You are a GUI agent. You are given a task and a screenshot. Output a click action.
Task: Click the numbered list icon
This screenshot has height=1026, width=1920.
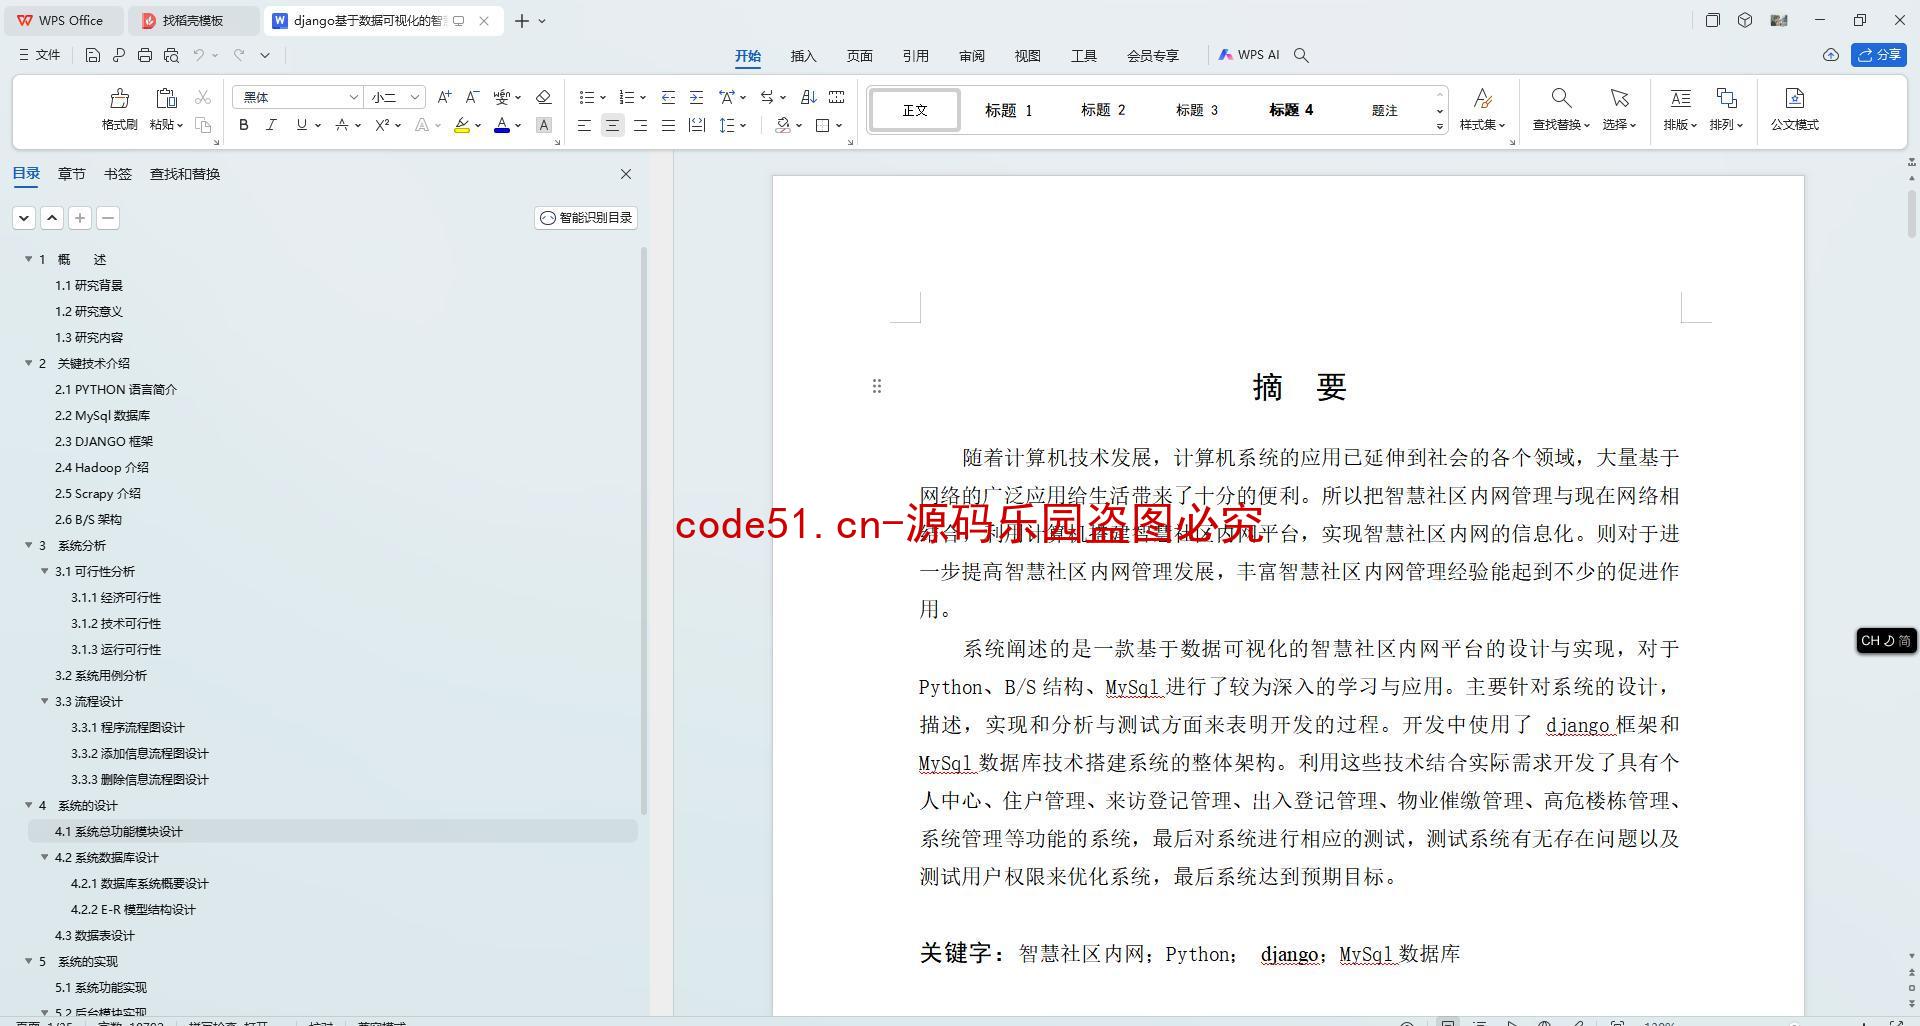click(x=627, y=97)
